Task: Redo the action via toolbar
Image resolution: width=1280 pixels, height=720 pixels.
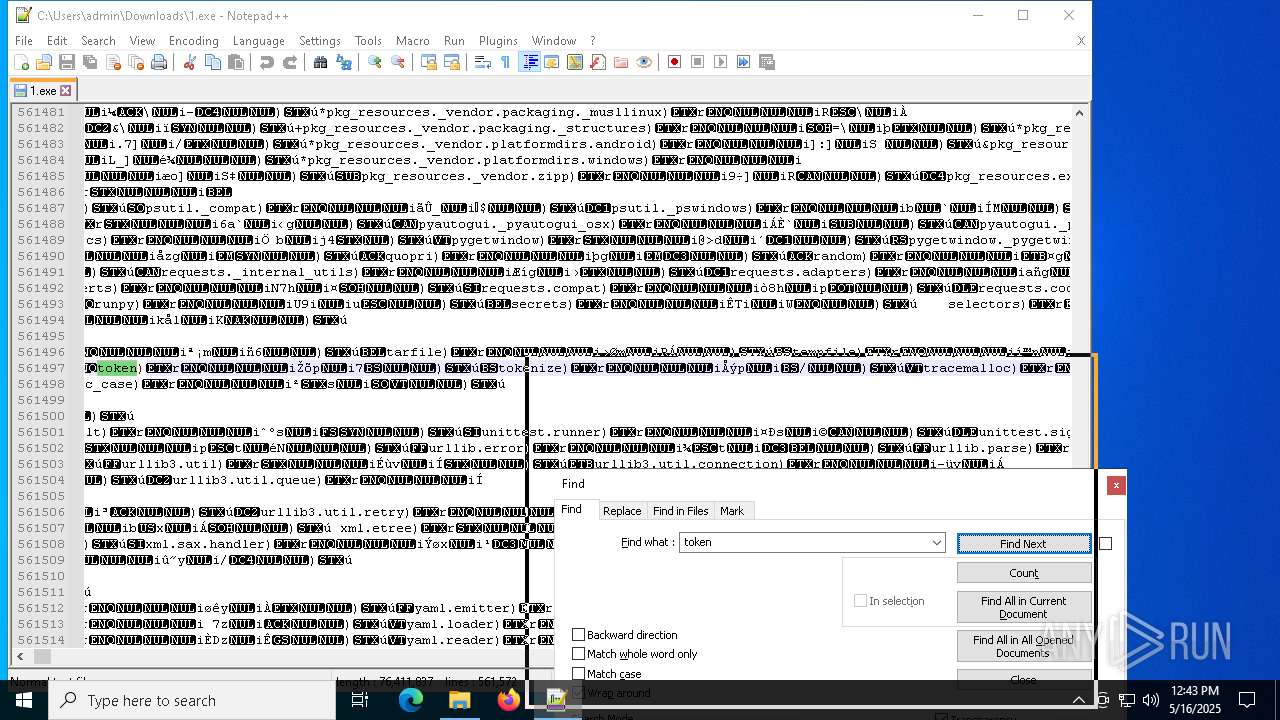Action: point(289,62)
